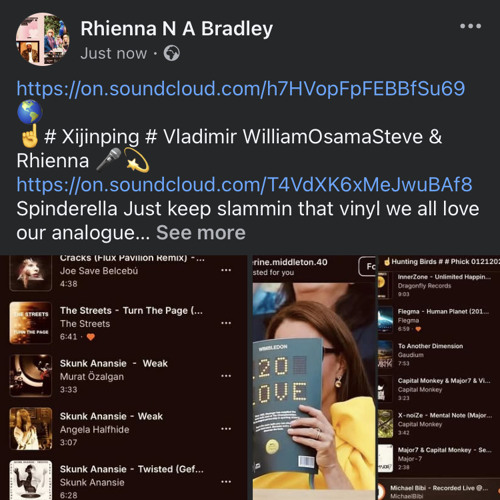Toggle the orange heart on Turn The Page
Image resolution: width=500 pixels, height=500 pixels.
pyautogui.click(x=90, y=337)
